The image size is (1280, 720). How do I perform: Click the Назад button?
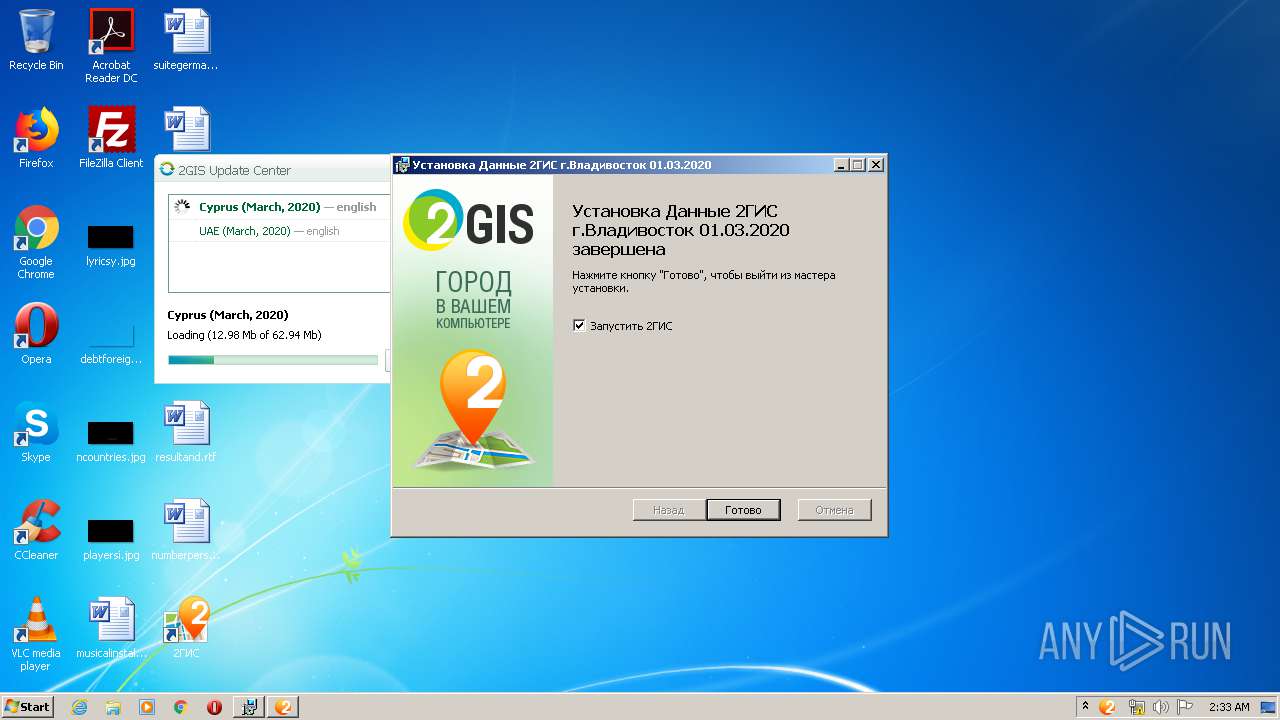tap(668, 510)
